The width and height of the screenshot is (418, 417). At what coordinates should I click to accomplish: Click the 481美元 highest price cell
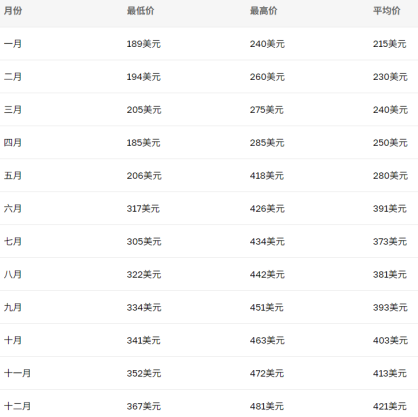point(267,406)
